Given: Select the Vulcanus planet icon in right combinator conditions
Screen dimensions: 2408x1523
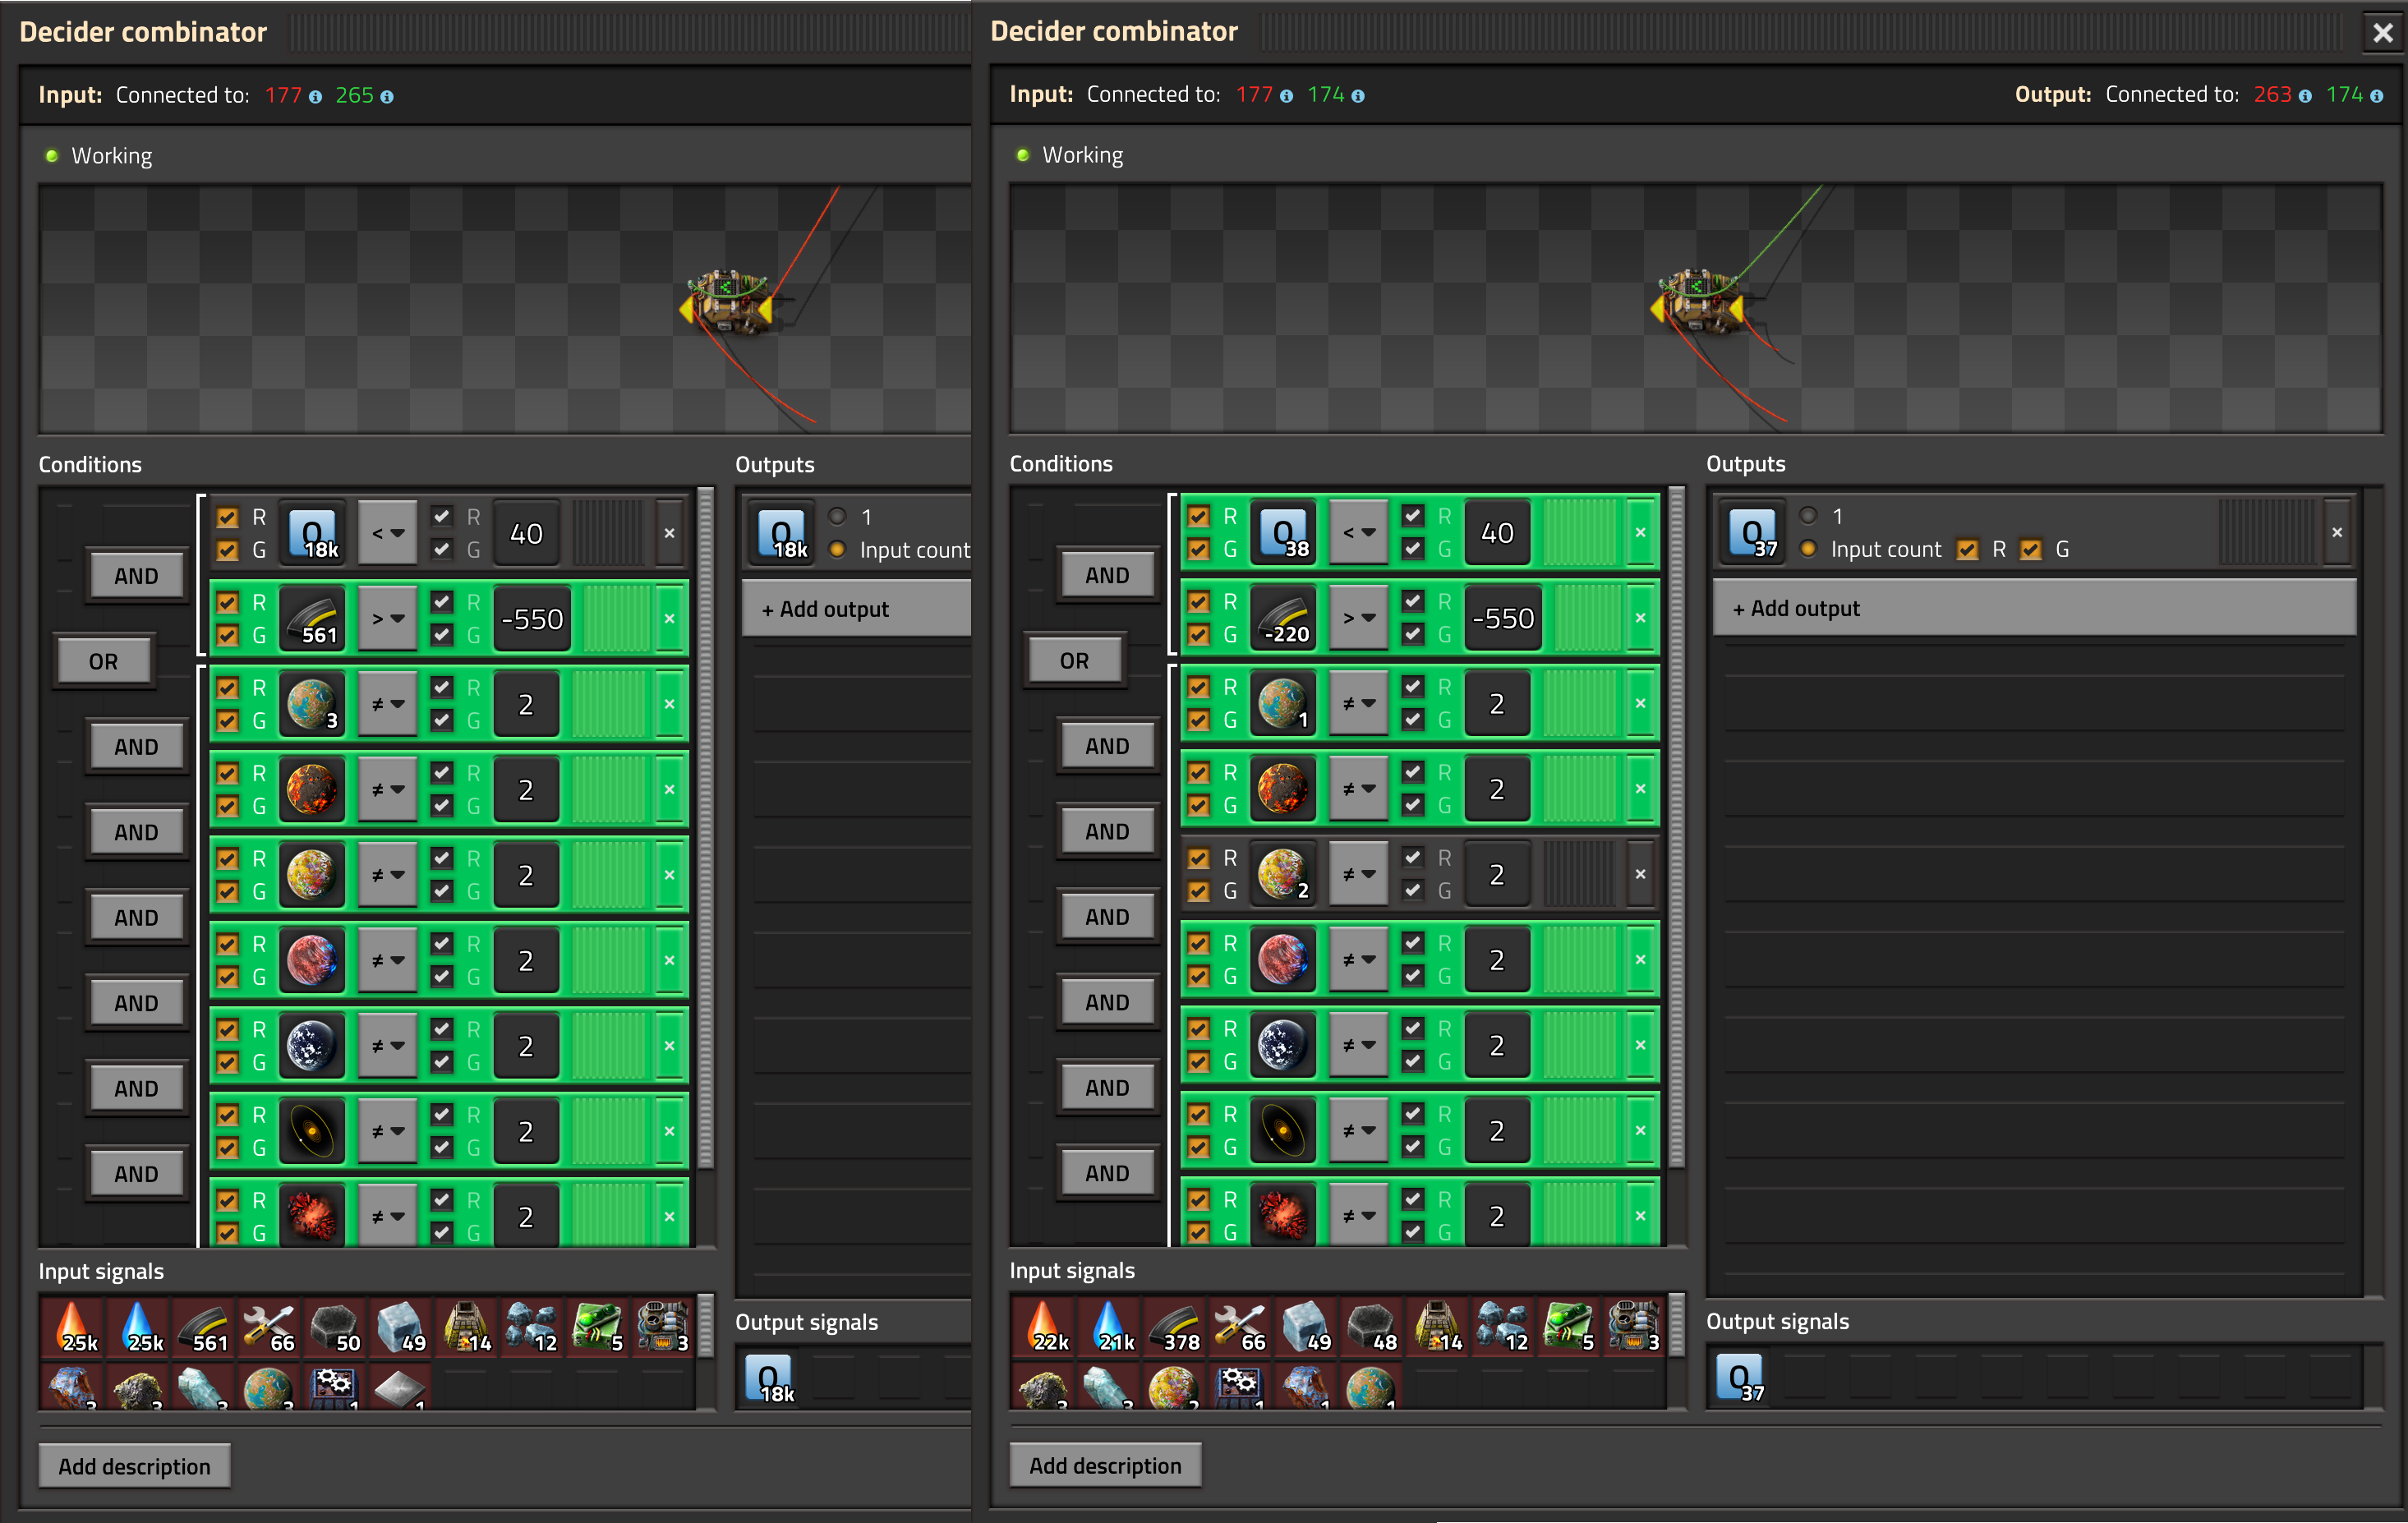Looking at the screenshot, I should coord(1283,789).
